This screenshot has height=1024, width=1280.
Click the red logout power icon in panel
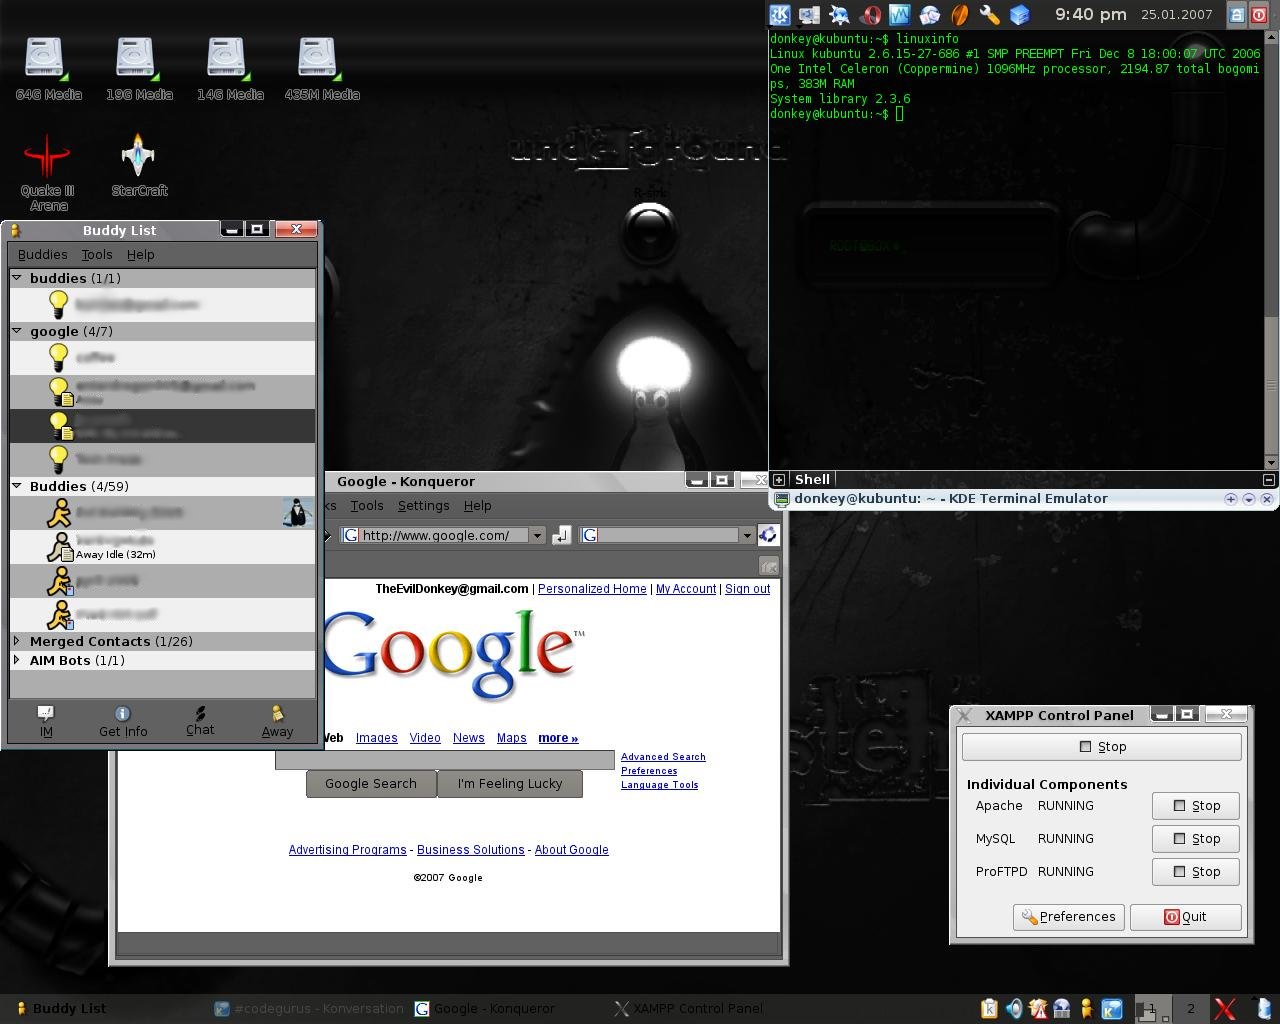point(1259,14)
